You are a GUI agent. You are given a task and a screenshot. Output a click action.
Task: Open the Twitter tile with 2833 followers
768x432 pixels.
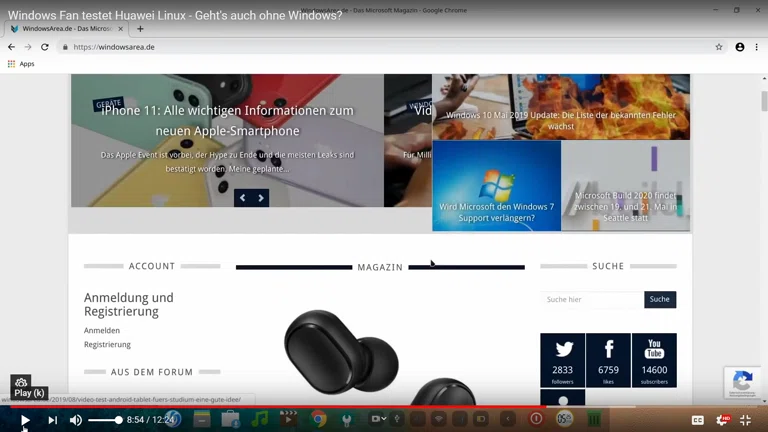(562, 360)
